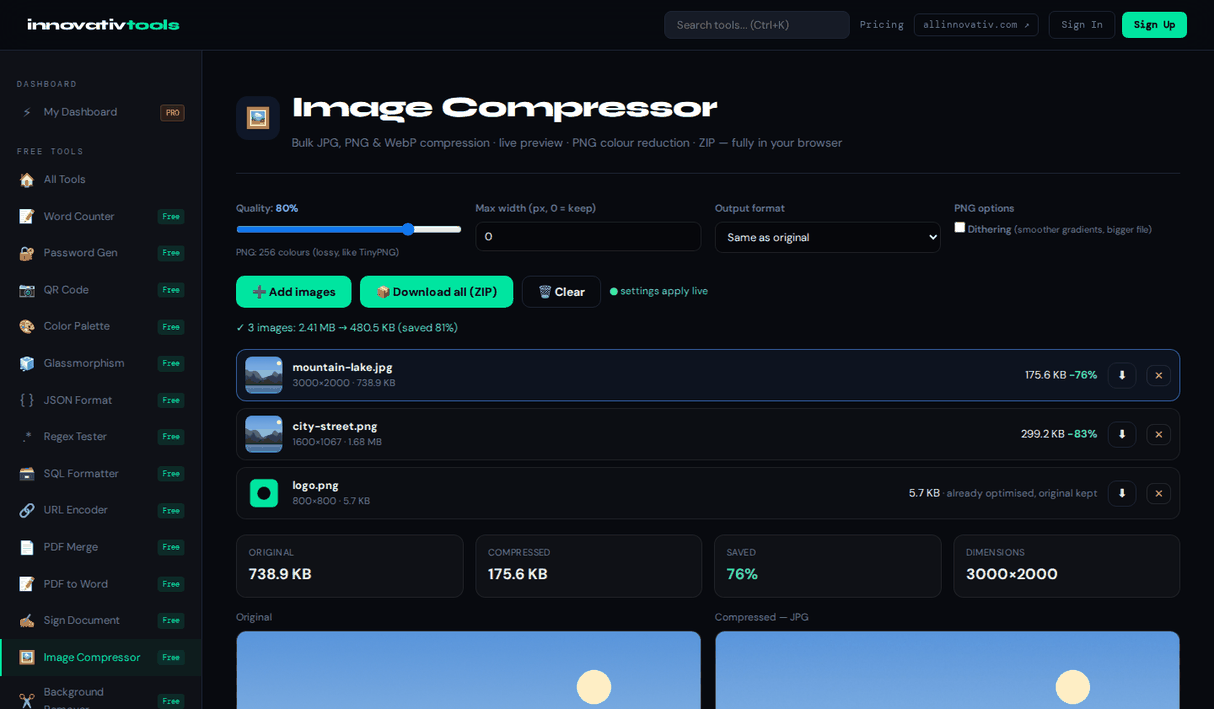Download compressed city-street.png
The image size is (1214, 709).
(1122, 434)
